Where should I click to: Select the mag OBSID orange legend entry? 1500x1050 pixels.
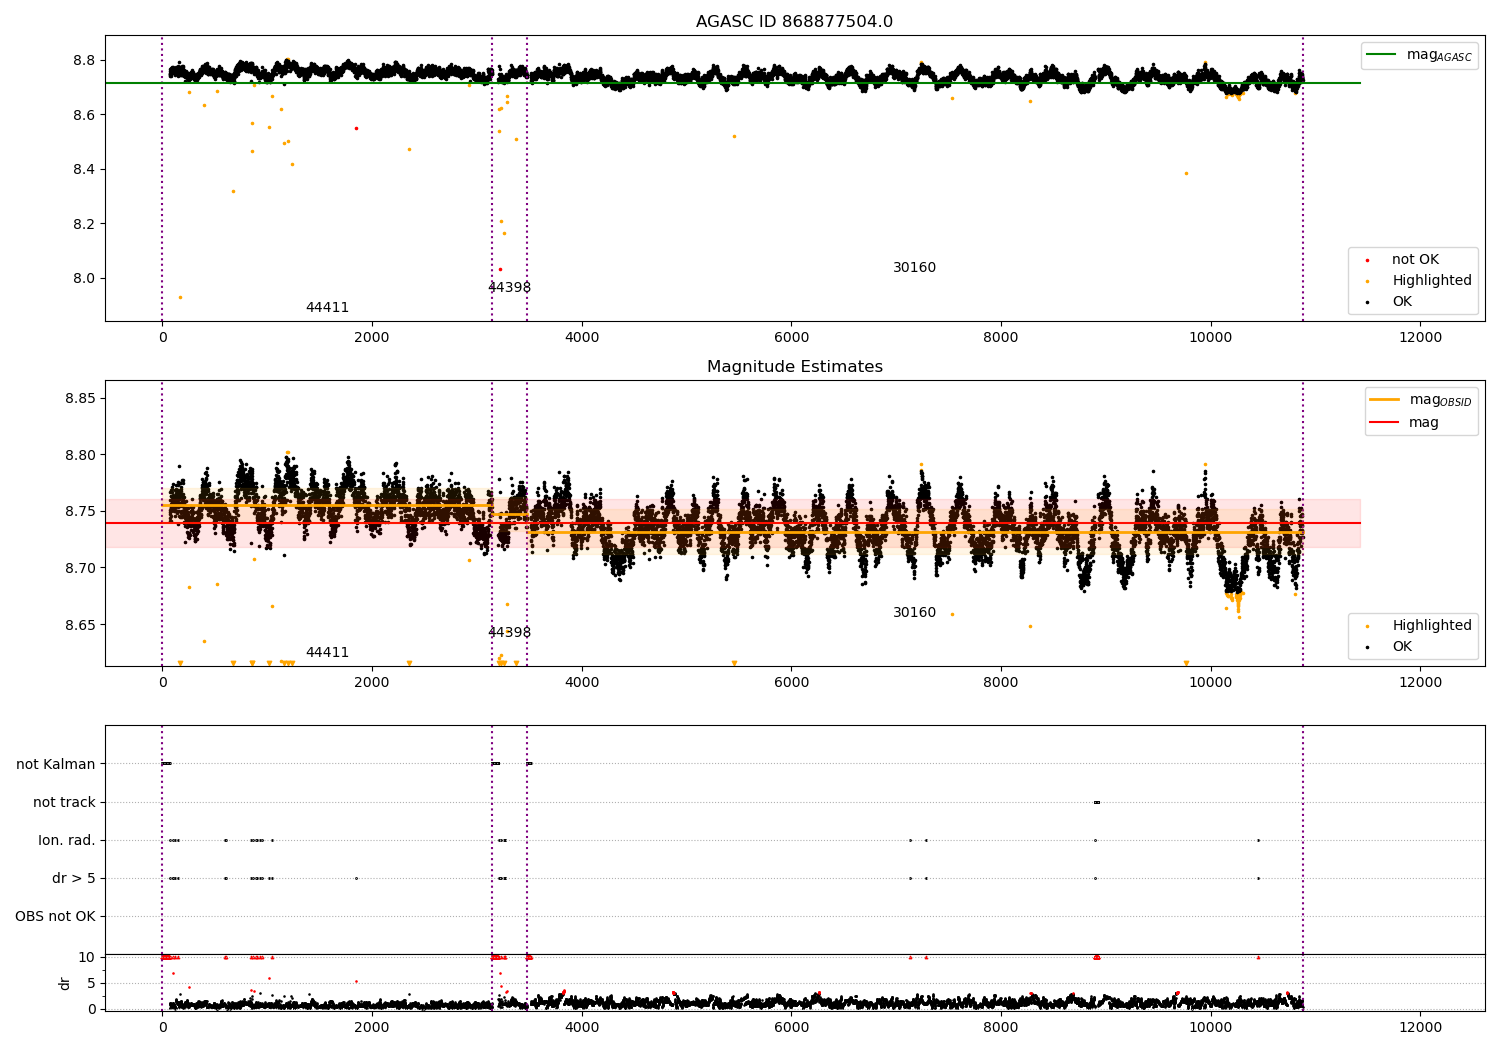tap(1420, 400)
